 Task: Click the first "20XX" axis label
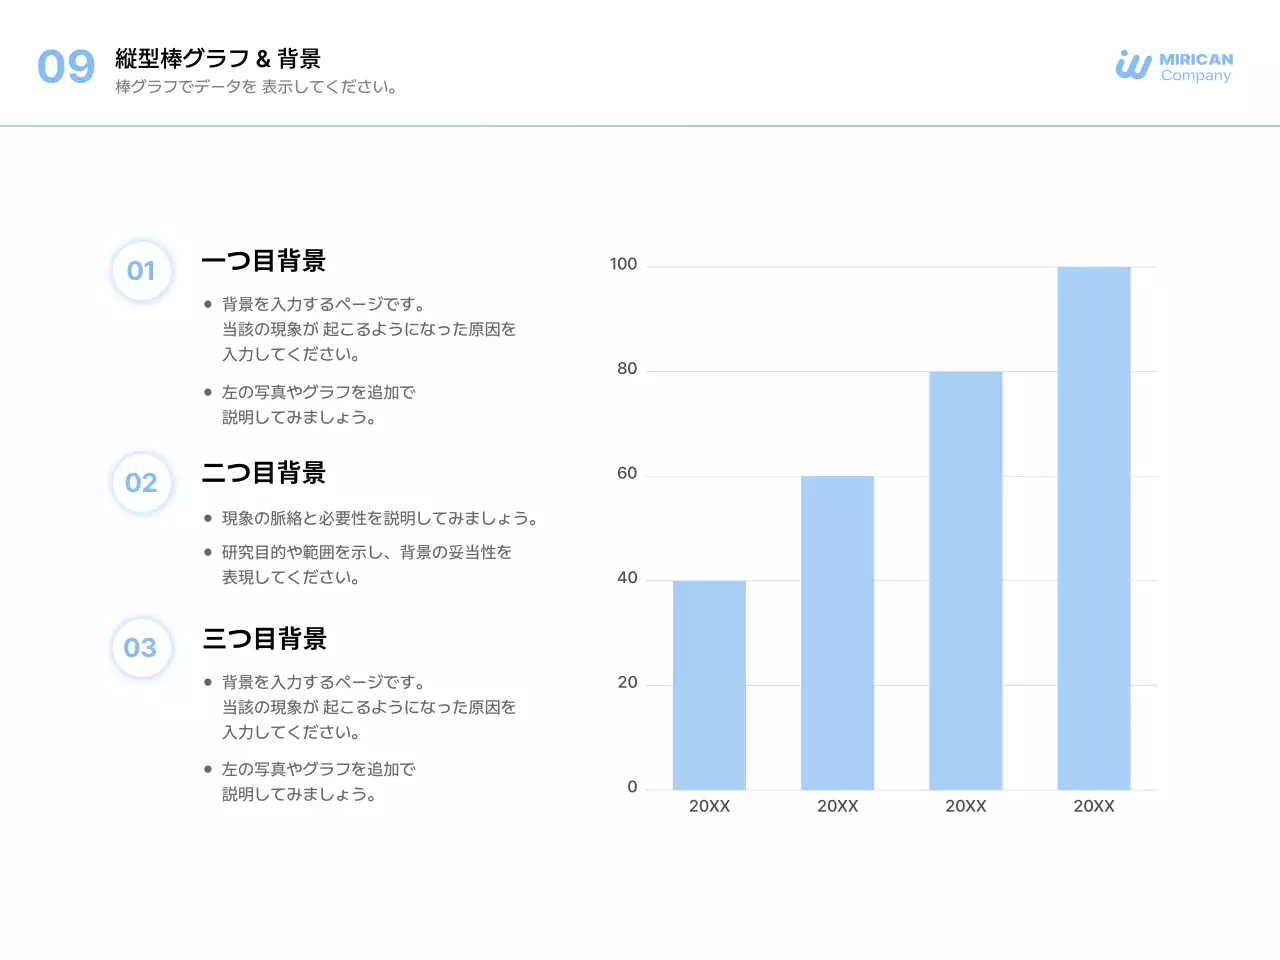click(x=710, y=805)
